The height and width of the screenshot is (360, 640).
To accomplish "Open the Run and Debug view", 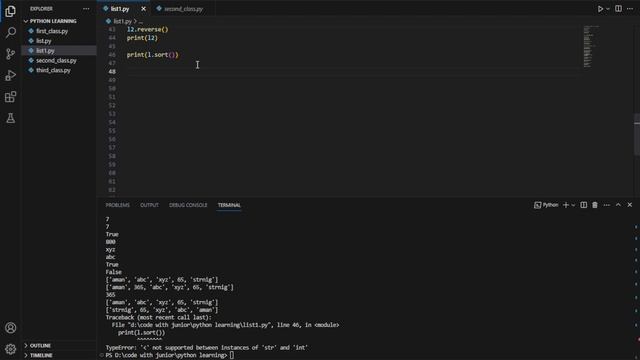I will 11,76.
